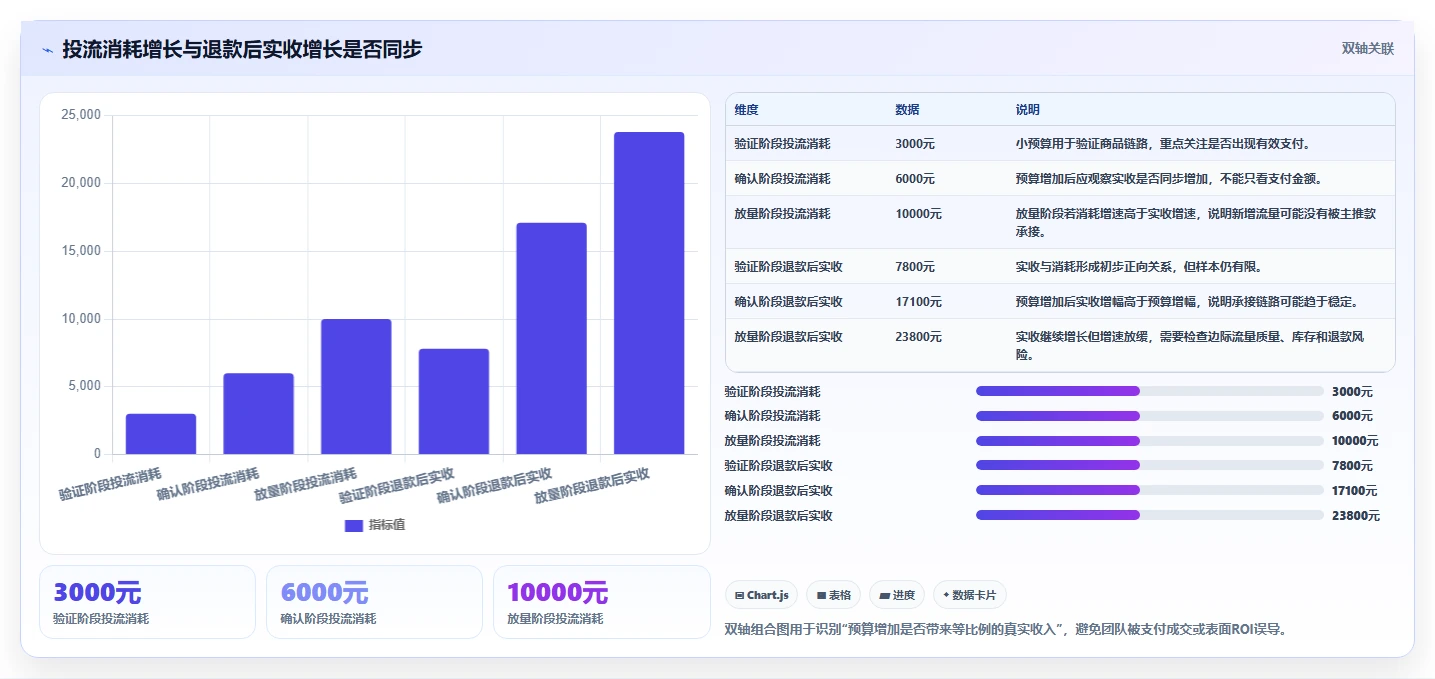1435x679 pixels.
Task: Click the 验证阶段退款后实收 label in the table
Action: [788, 267]
